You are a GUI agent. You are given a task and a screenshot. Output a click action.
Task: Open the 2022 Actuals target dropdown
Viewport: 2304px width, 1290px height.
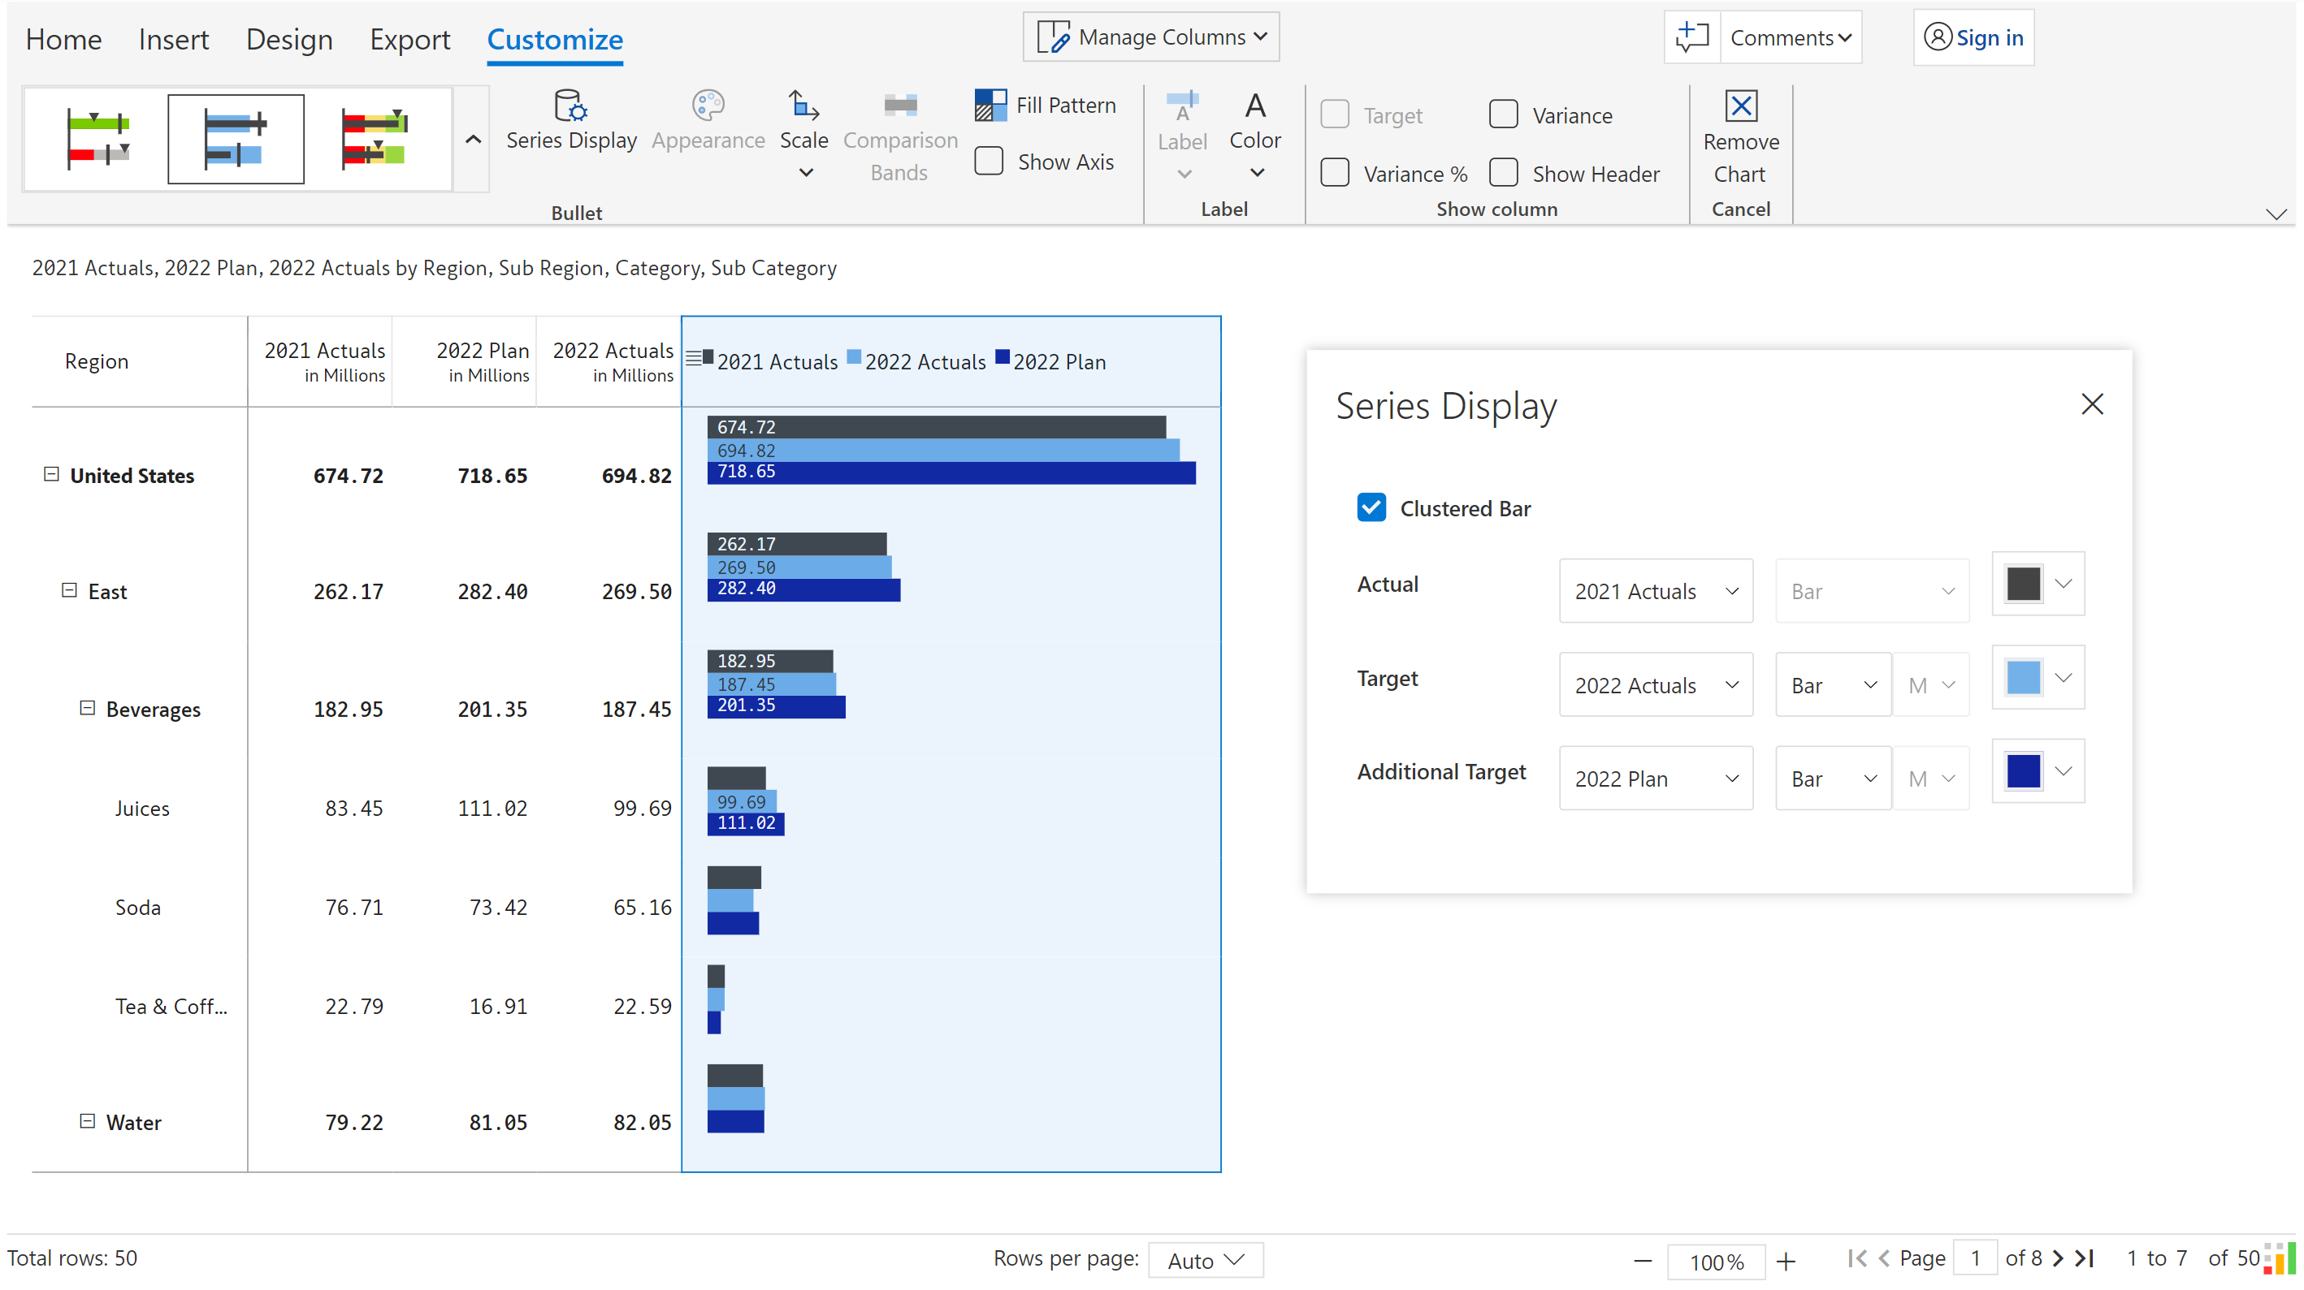(x=1655, y=685)
